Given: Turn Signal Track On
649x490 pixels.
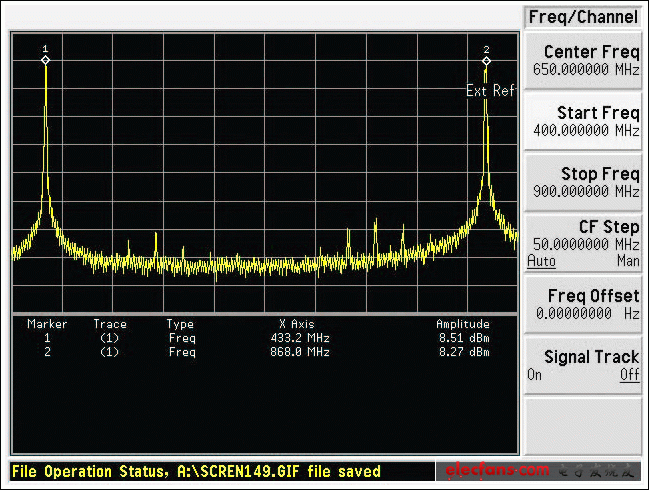Looking at the screenshot, I should (535, 374).
